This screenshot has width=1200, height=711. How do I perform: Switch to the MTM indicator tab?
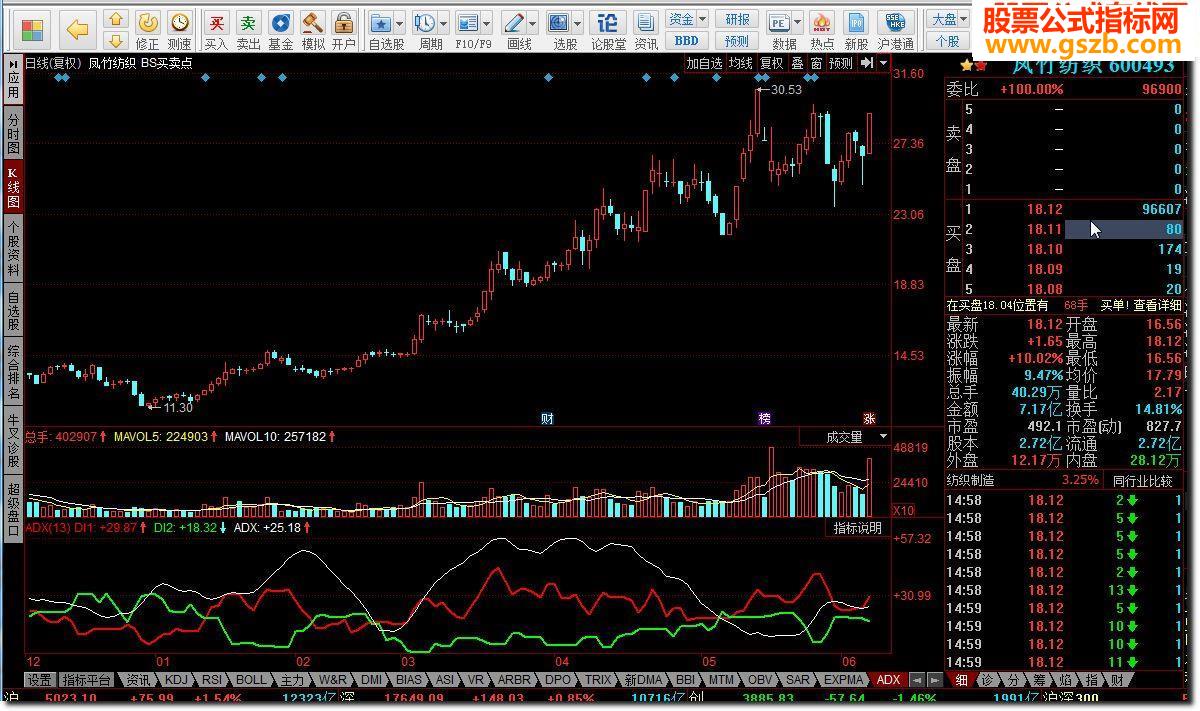click(x=721, y=679)
